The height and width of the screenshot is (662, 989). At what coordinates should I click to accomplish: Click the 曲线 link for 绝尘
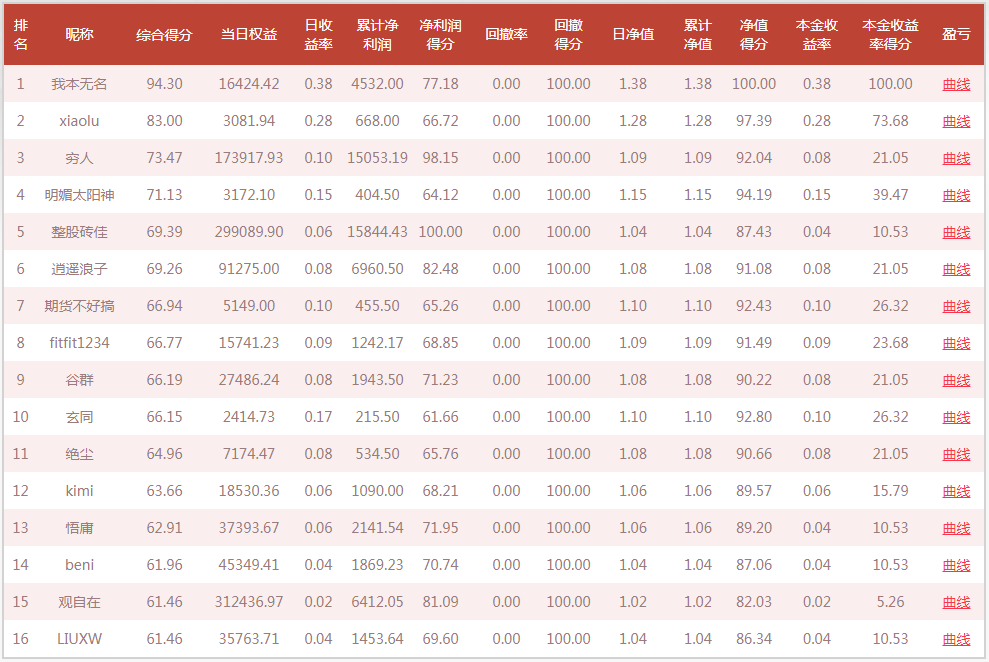pyautogui.click(x=956, y=455)
